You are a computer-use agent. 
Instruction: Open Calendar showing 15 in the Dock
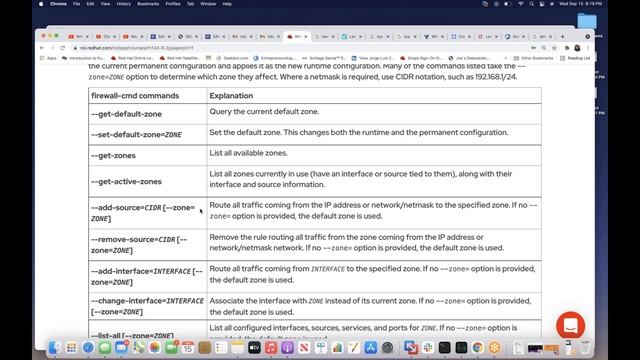(188, 347)
